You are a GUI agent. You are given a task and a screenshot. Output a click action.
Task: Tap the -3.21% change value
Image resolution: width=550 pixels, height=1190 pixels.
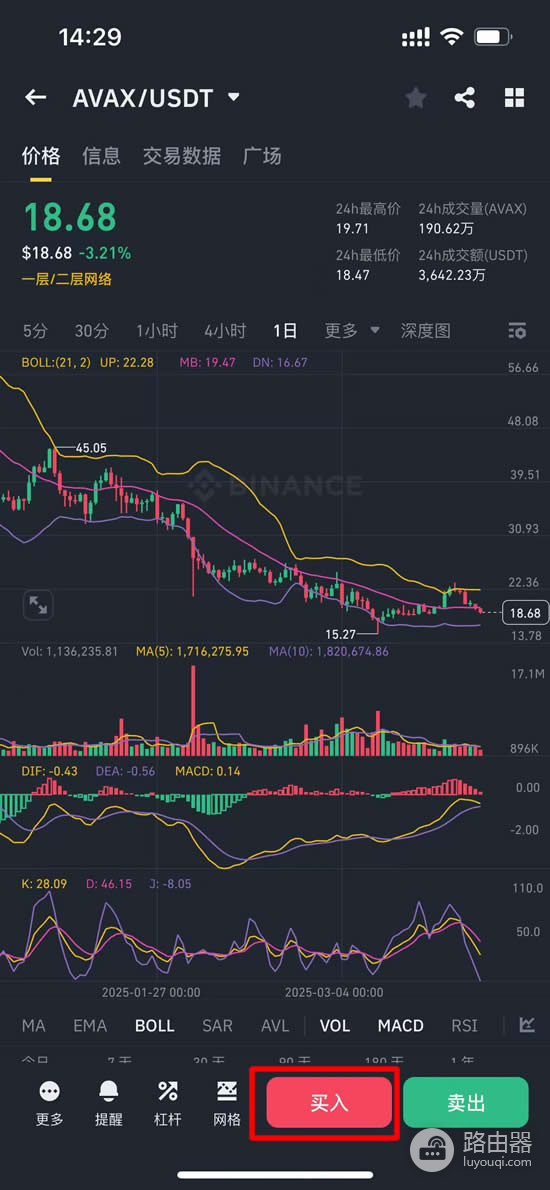coord(107,253)
